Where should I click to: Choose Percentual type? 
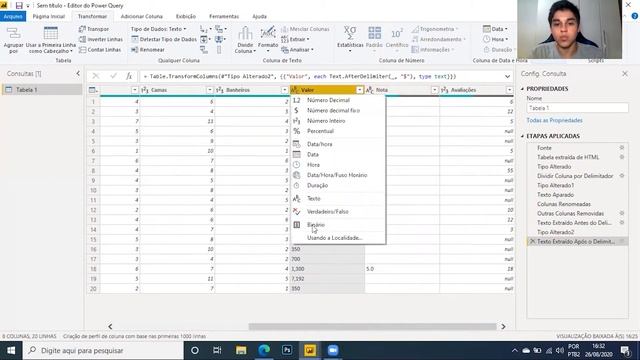point(338,131)
